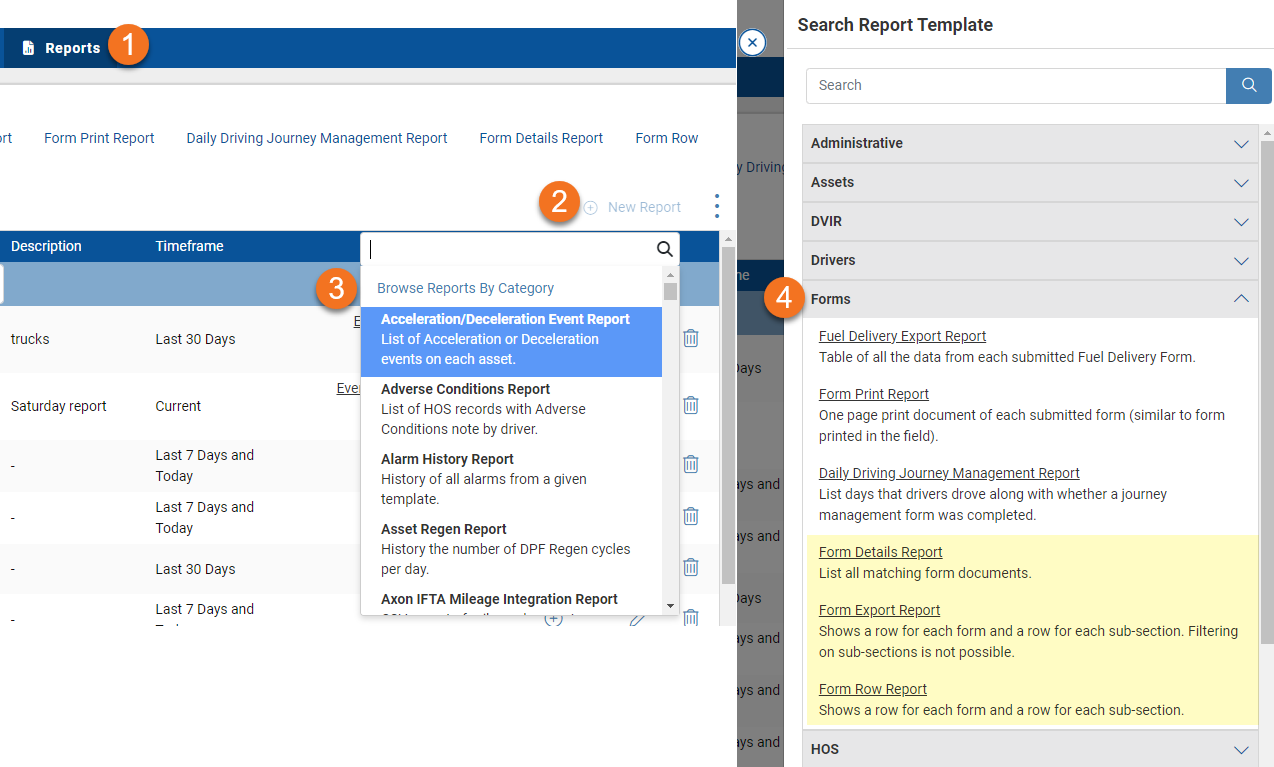Viewport: 1274px width, 767px height.
Task: Select Acceleration/Deceleration Event Report from the dropdown list
Action: pyautogui.click(x=505, y=339)
